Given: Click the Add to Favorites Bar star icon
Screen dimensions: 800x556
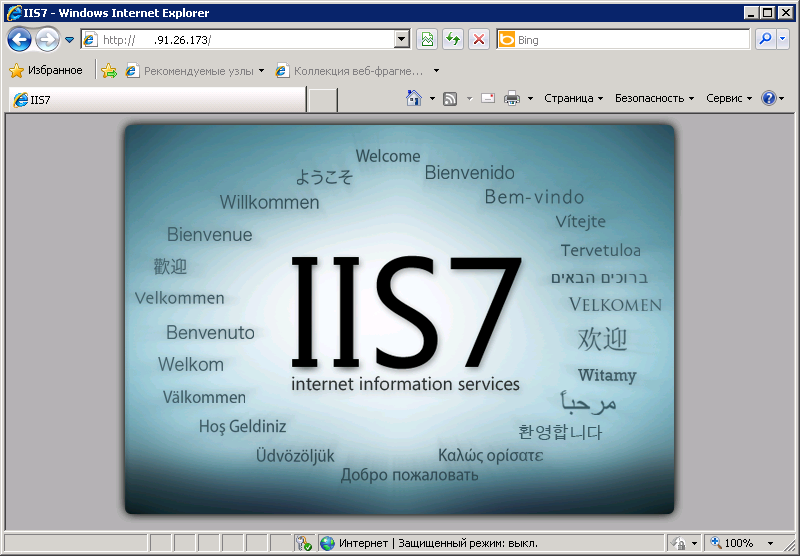Looking at the screenshot, I should (109, 71).
